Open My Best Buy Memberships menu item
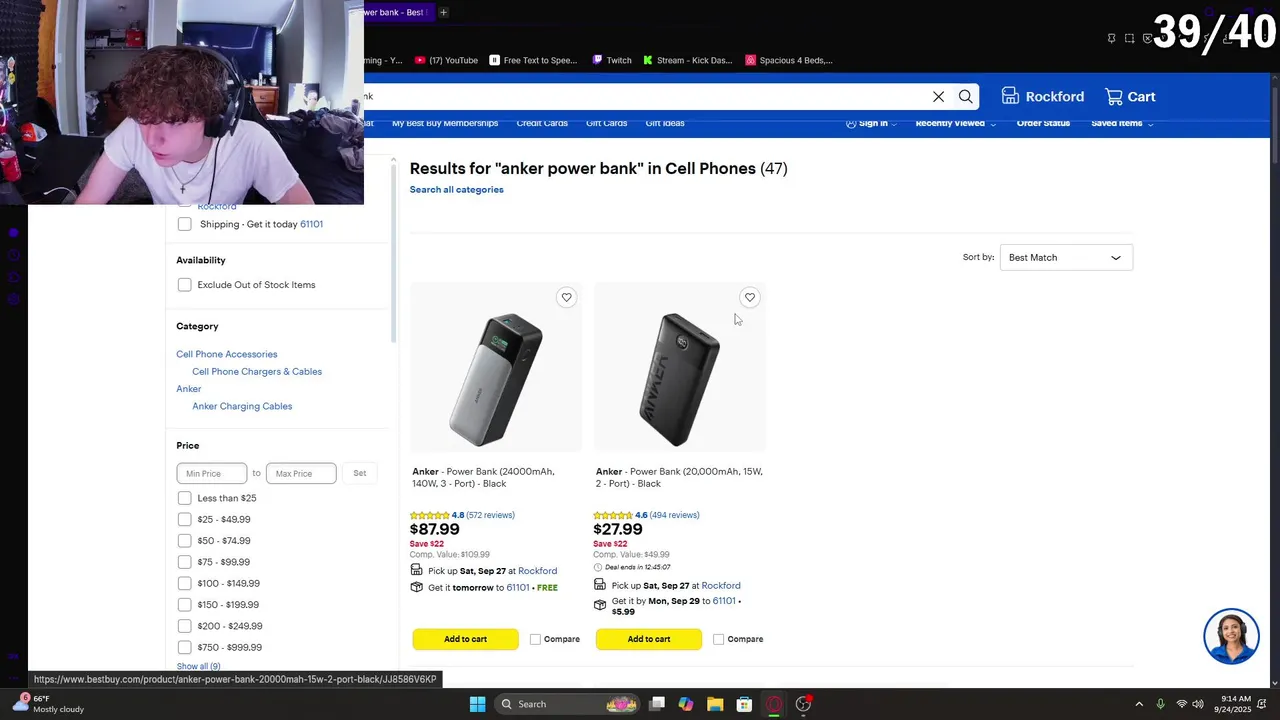Screen dimensions: 1280x720 [x=445, y=123]
